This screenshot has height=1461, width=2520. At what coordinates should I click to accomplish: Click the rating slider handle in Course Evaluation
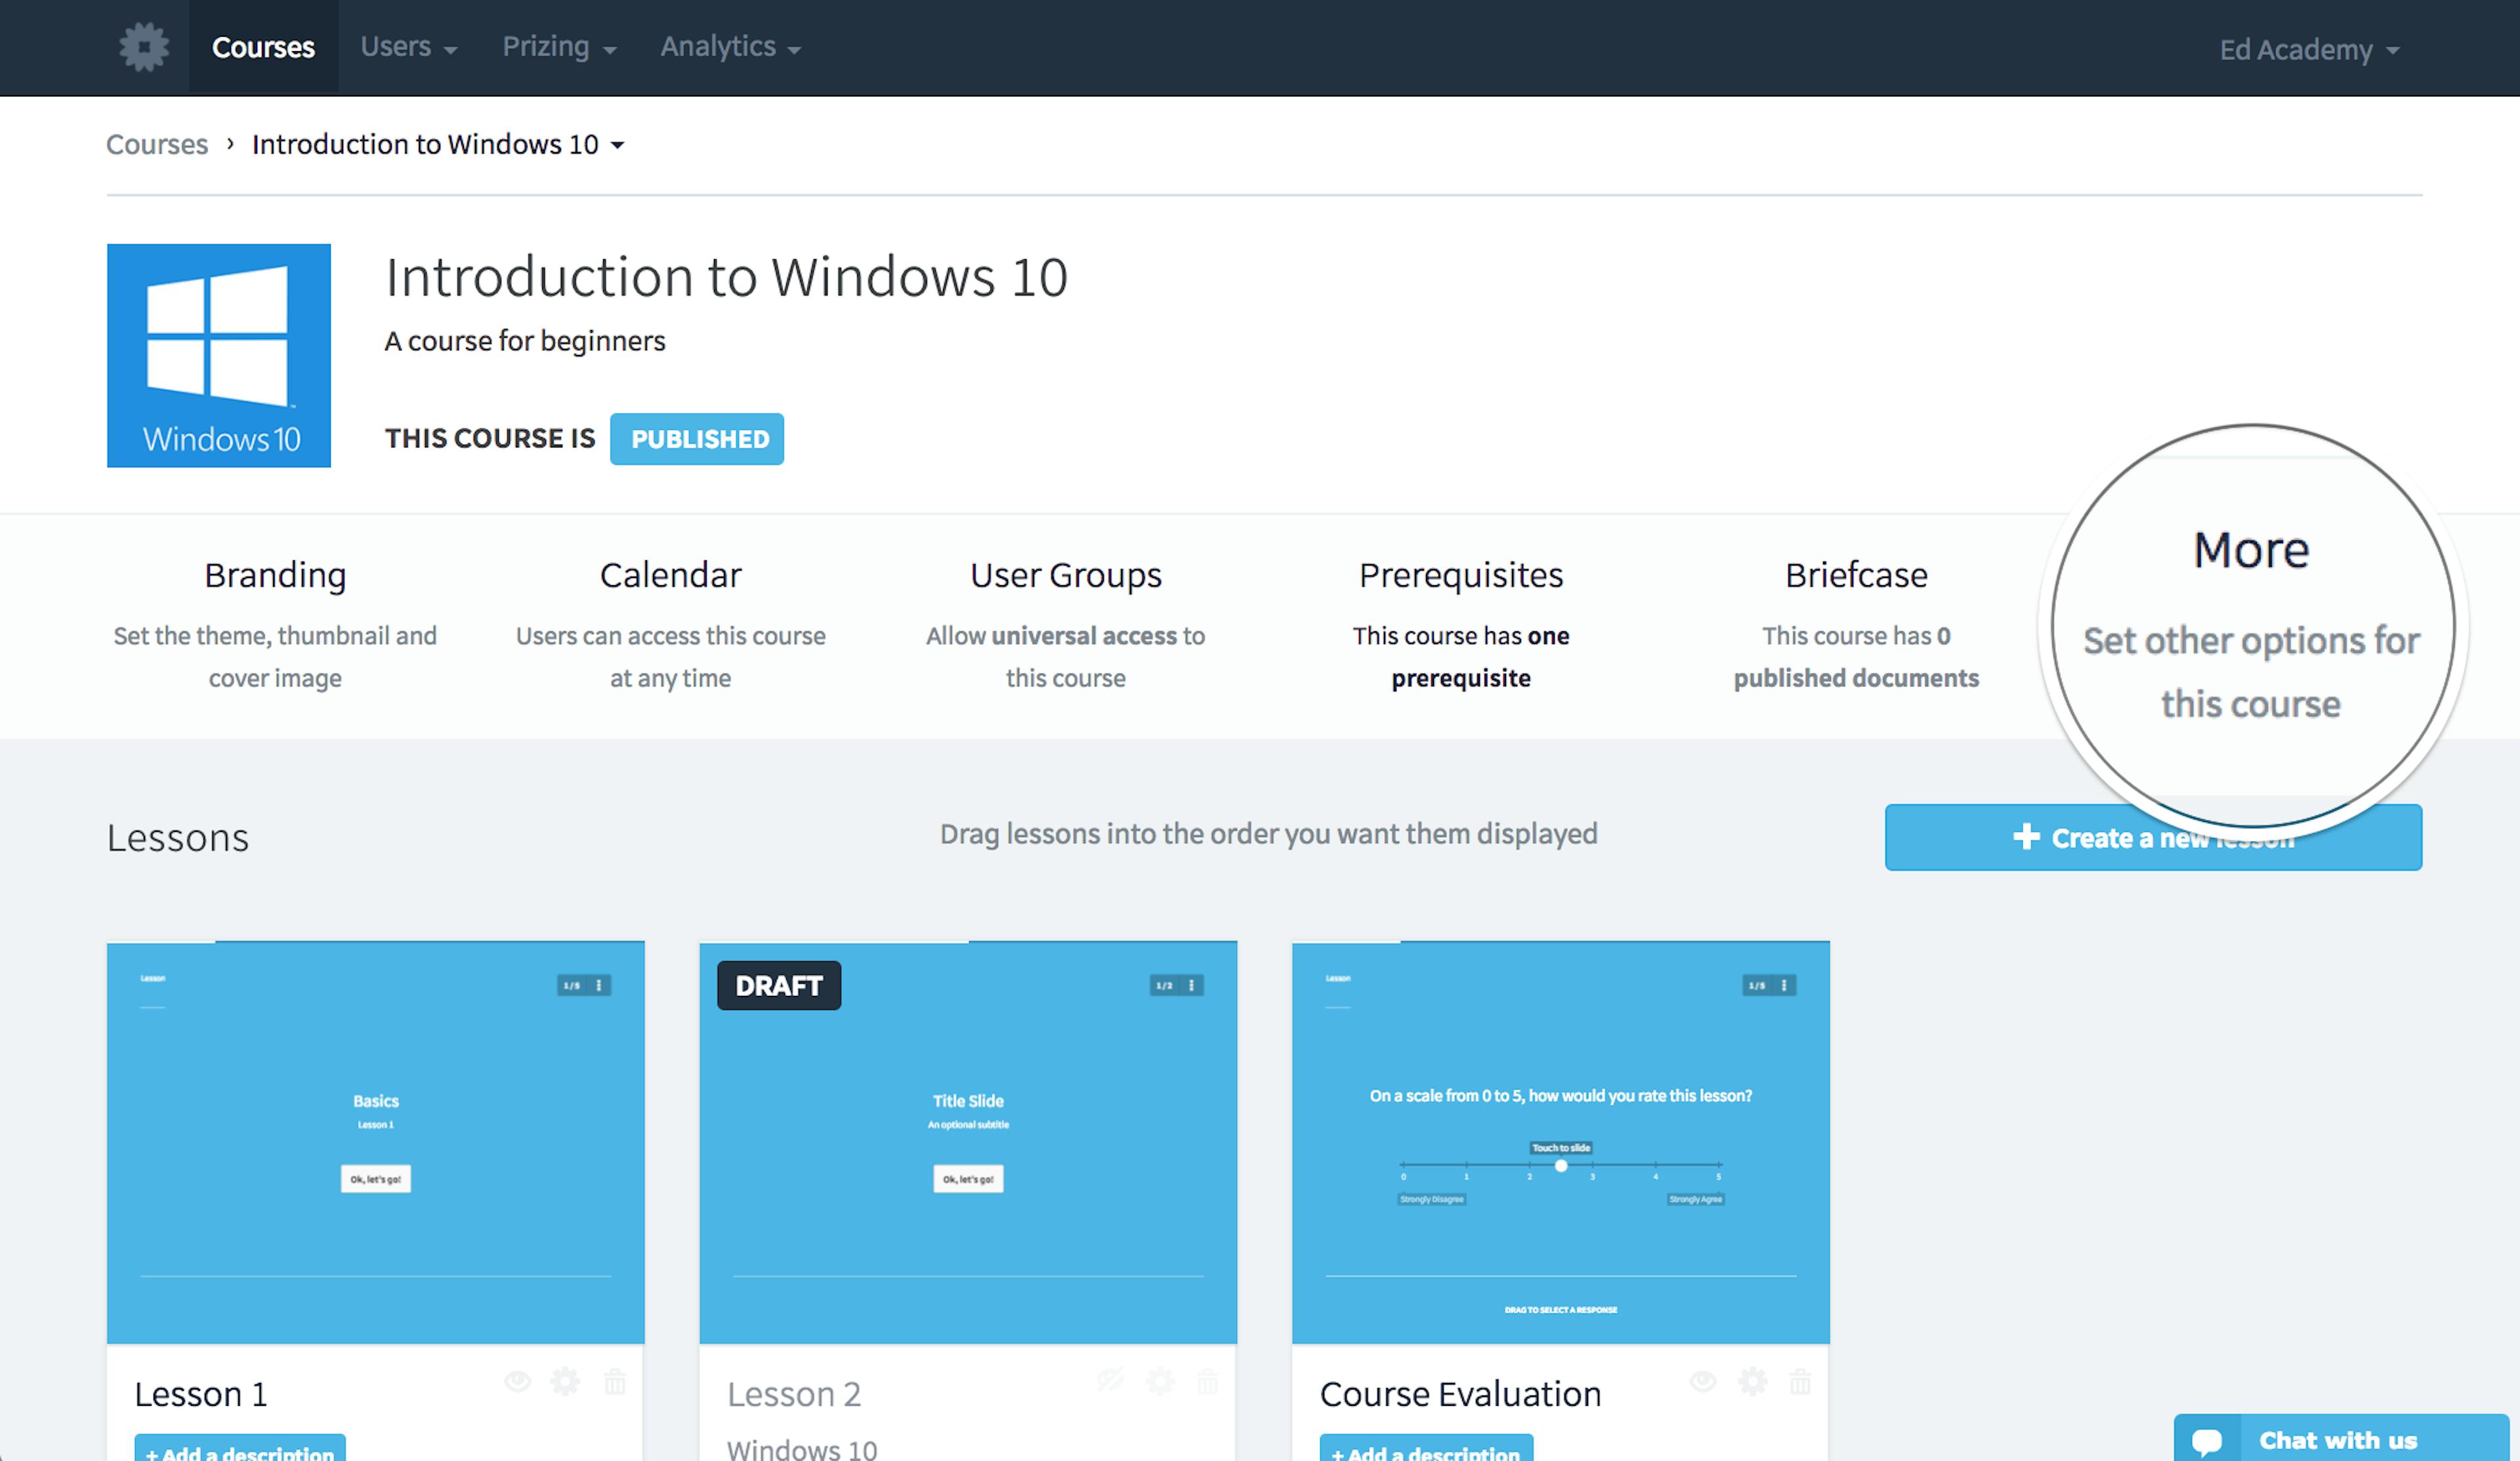pyautogui.click(x=1561, y=1166)
